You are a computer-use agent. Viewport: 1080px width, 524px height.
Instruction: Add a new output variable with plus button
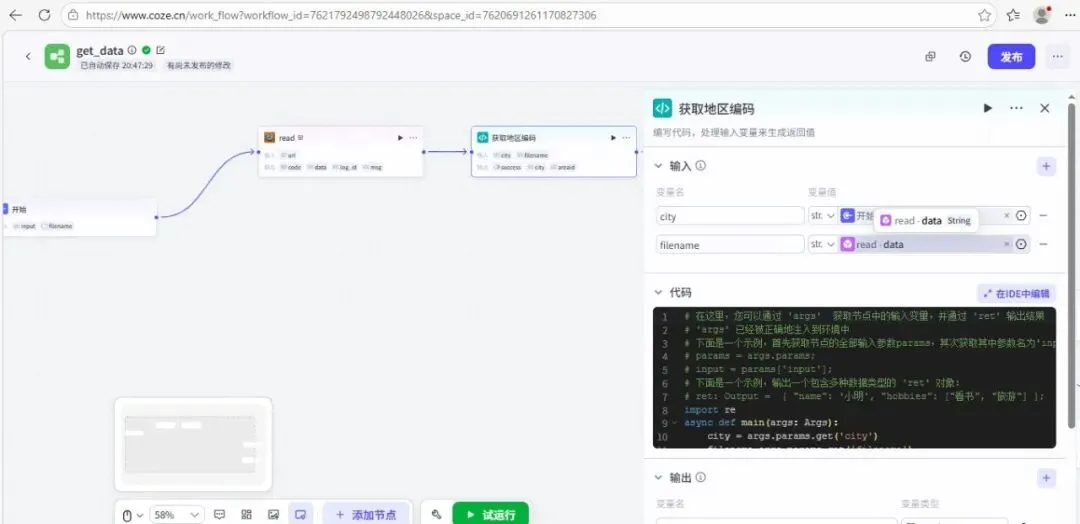pyautogui.click(x=1046, y=478)
